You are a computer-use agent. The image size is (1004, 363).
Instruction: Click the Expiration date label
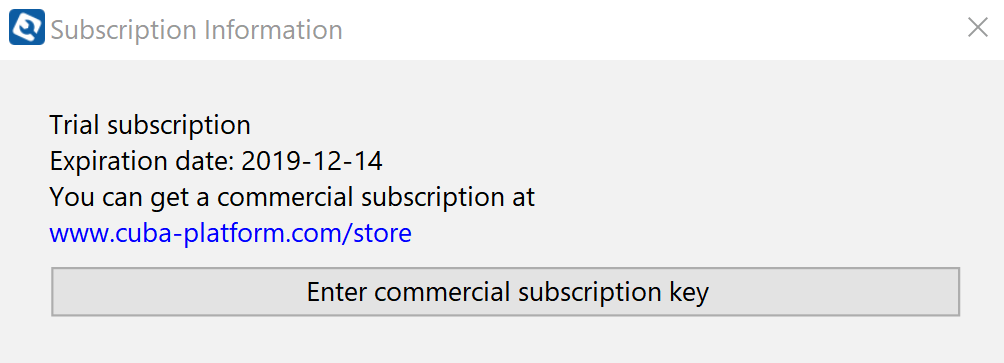142,161
